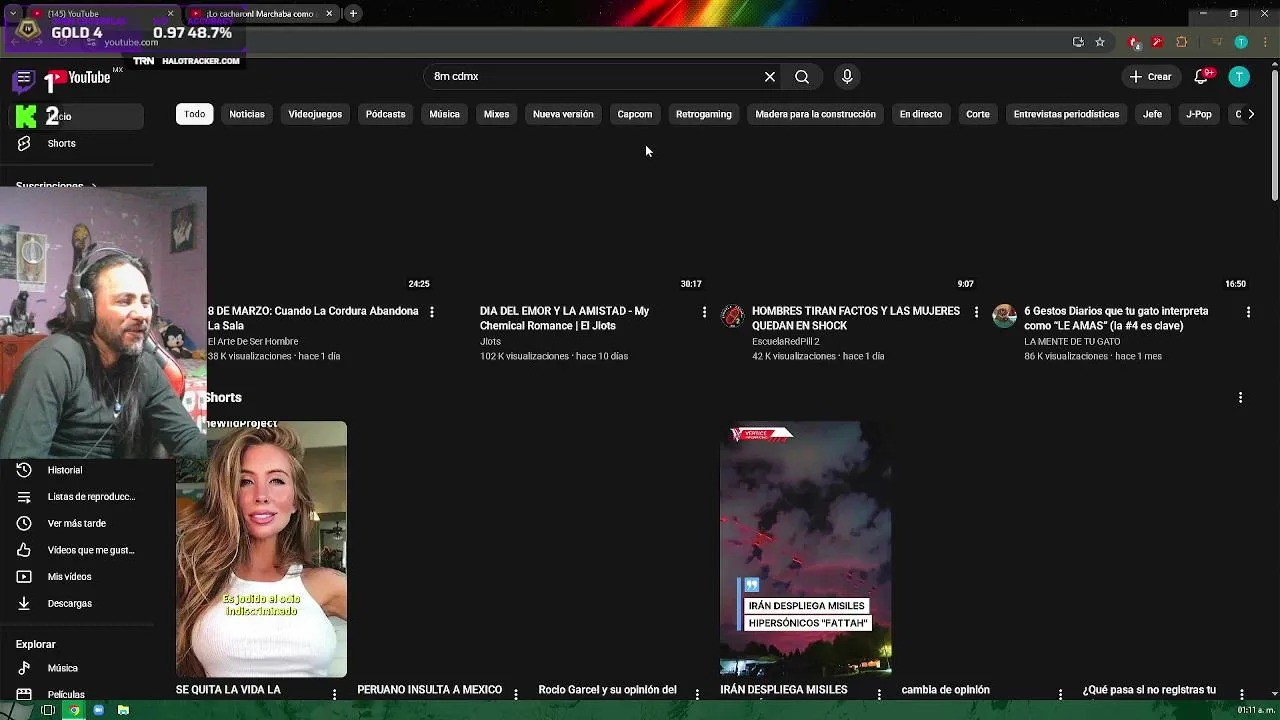Click the Crear button
Screen dimensions: 1280x720
click(x=1150, y=77)
